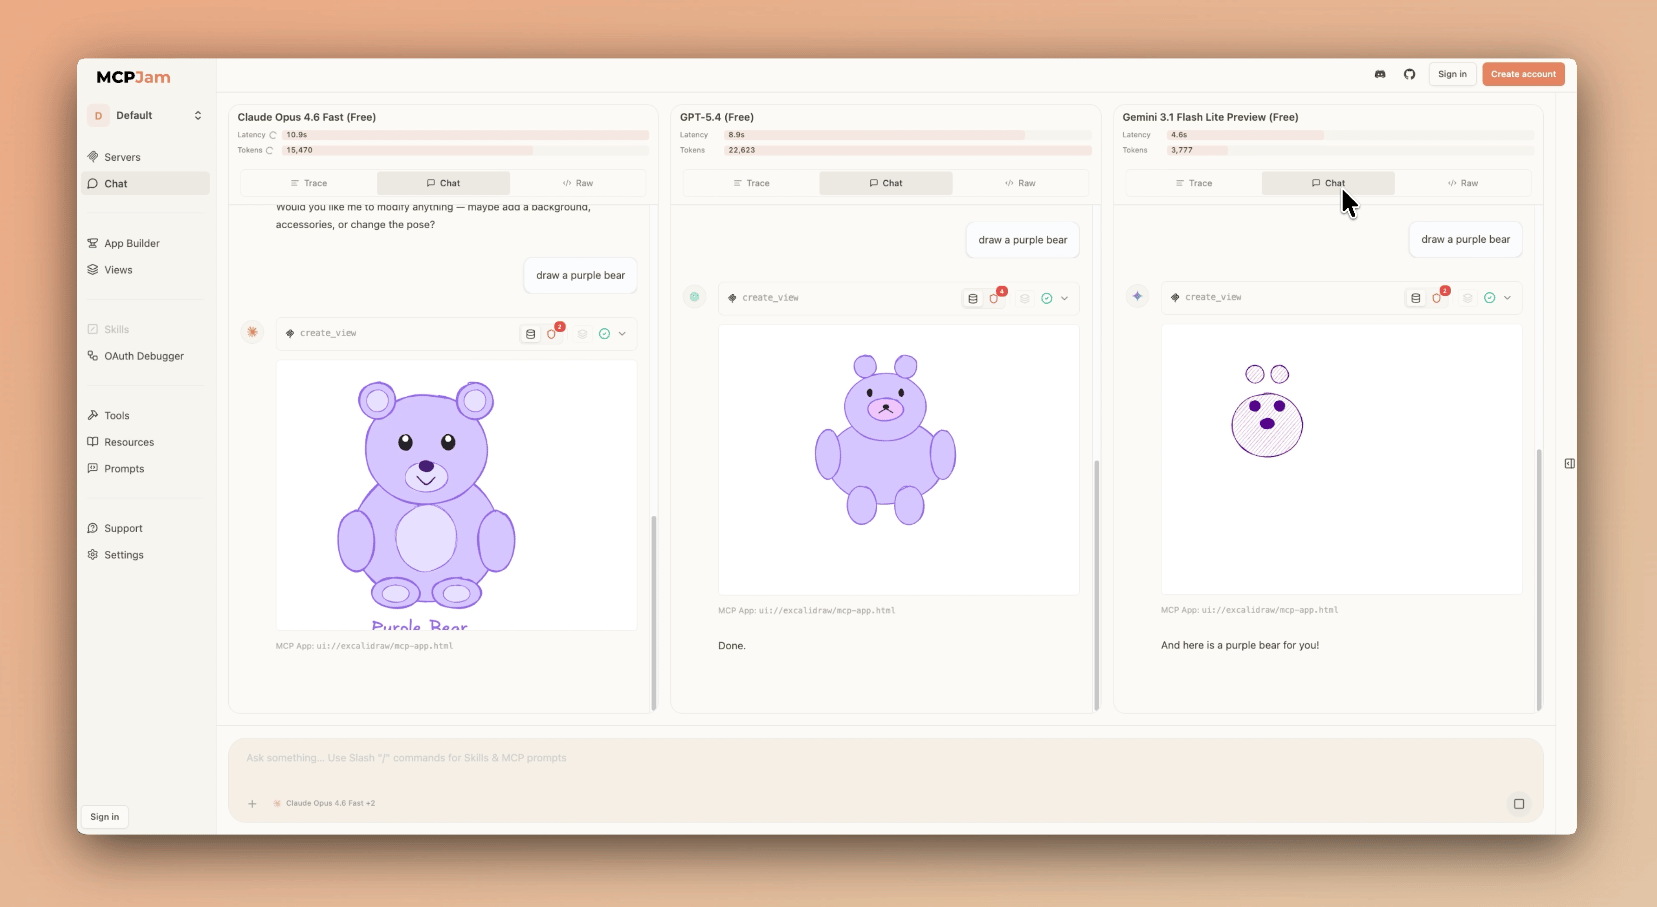1657x907 pixels.
Task: Click the database icon in Claude's create_view row
Action: click(530, 334)
